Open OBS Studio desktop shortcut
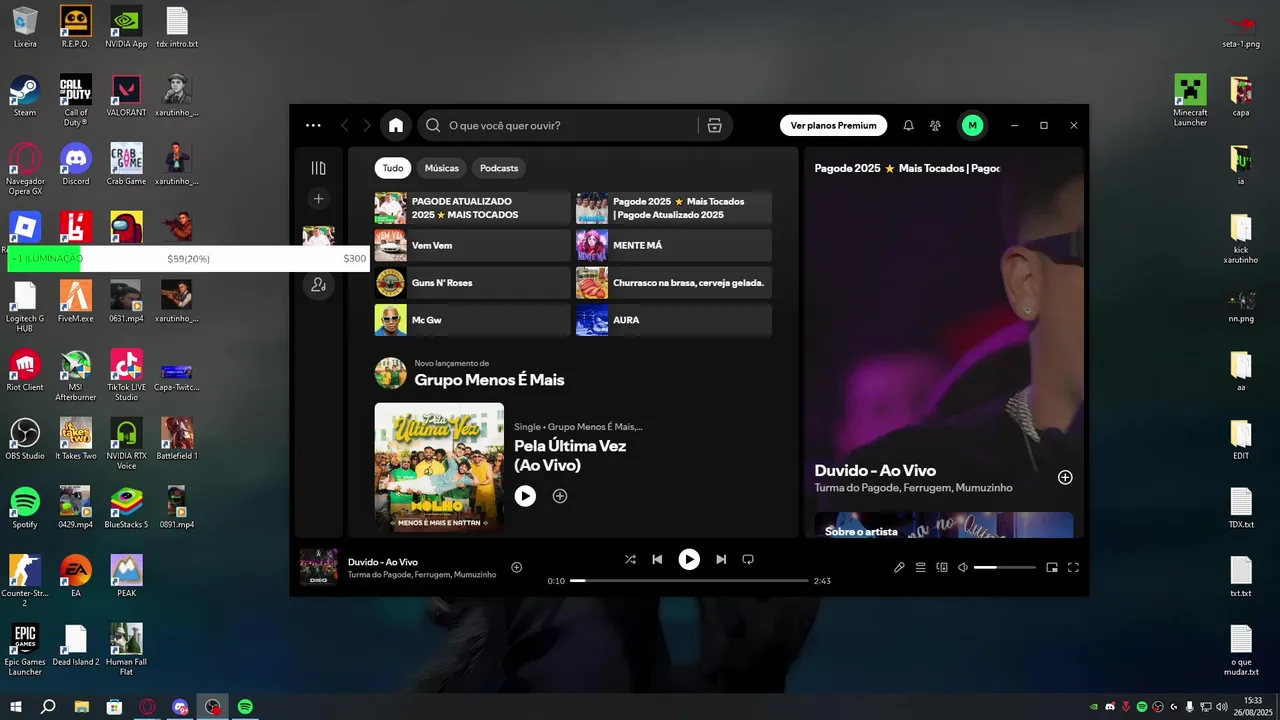 (x=25, y=439)
